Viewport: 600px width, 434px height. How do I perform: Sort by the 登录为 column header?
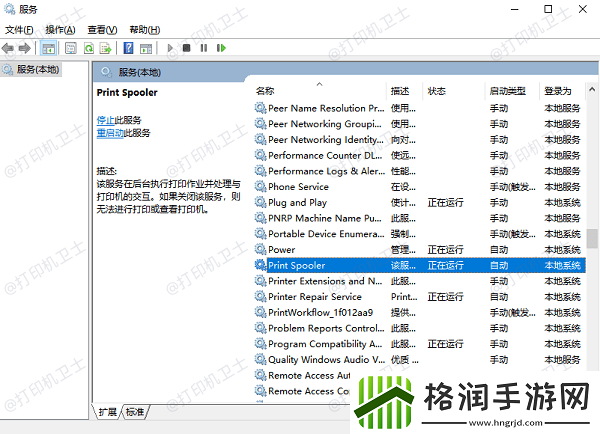(558, 91)
